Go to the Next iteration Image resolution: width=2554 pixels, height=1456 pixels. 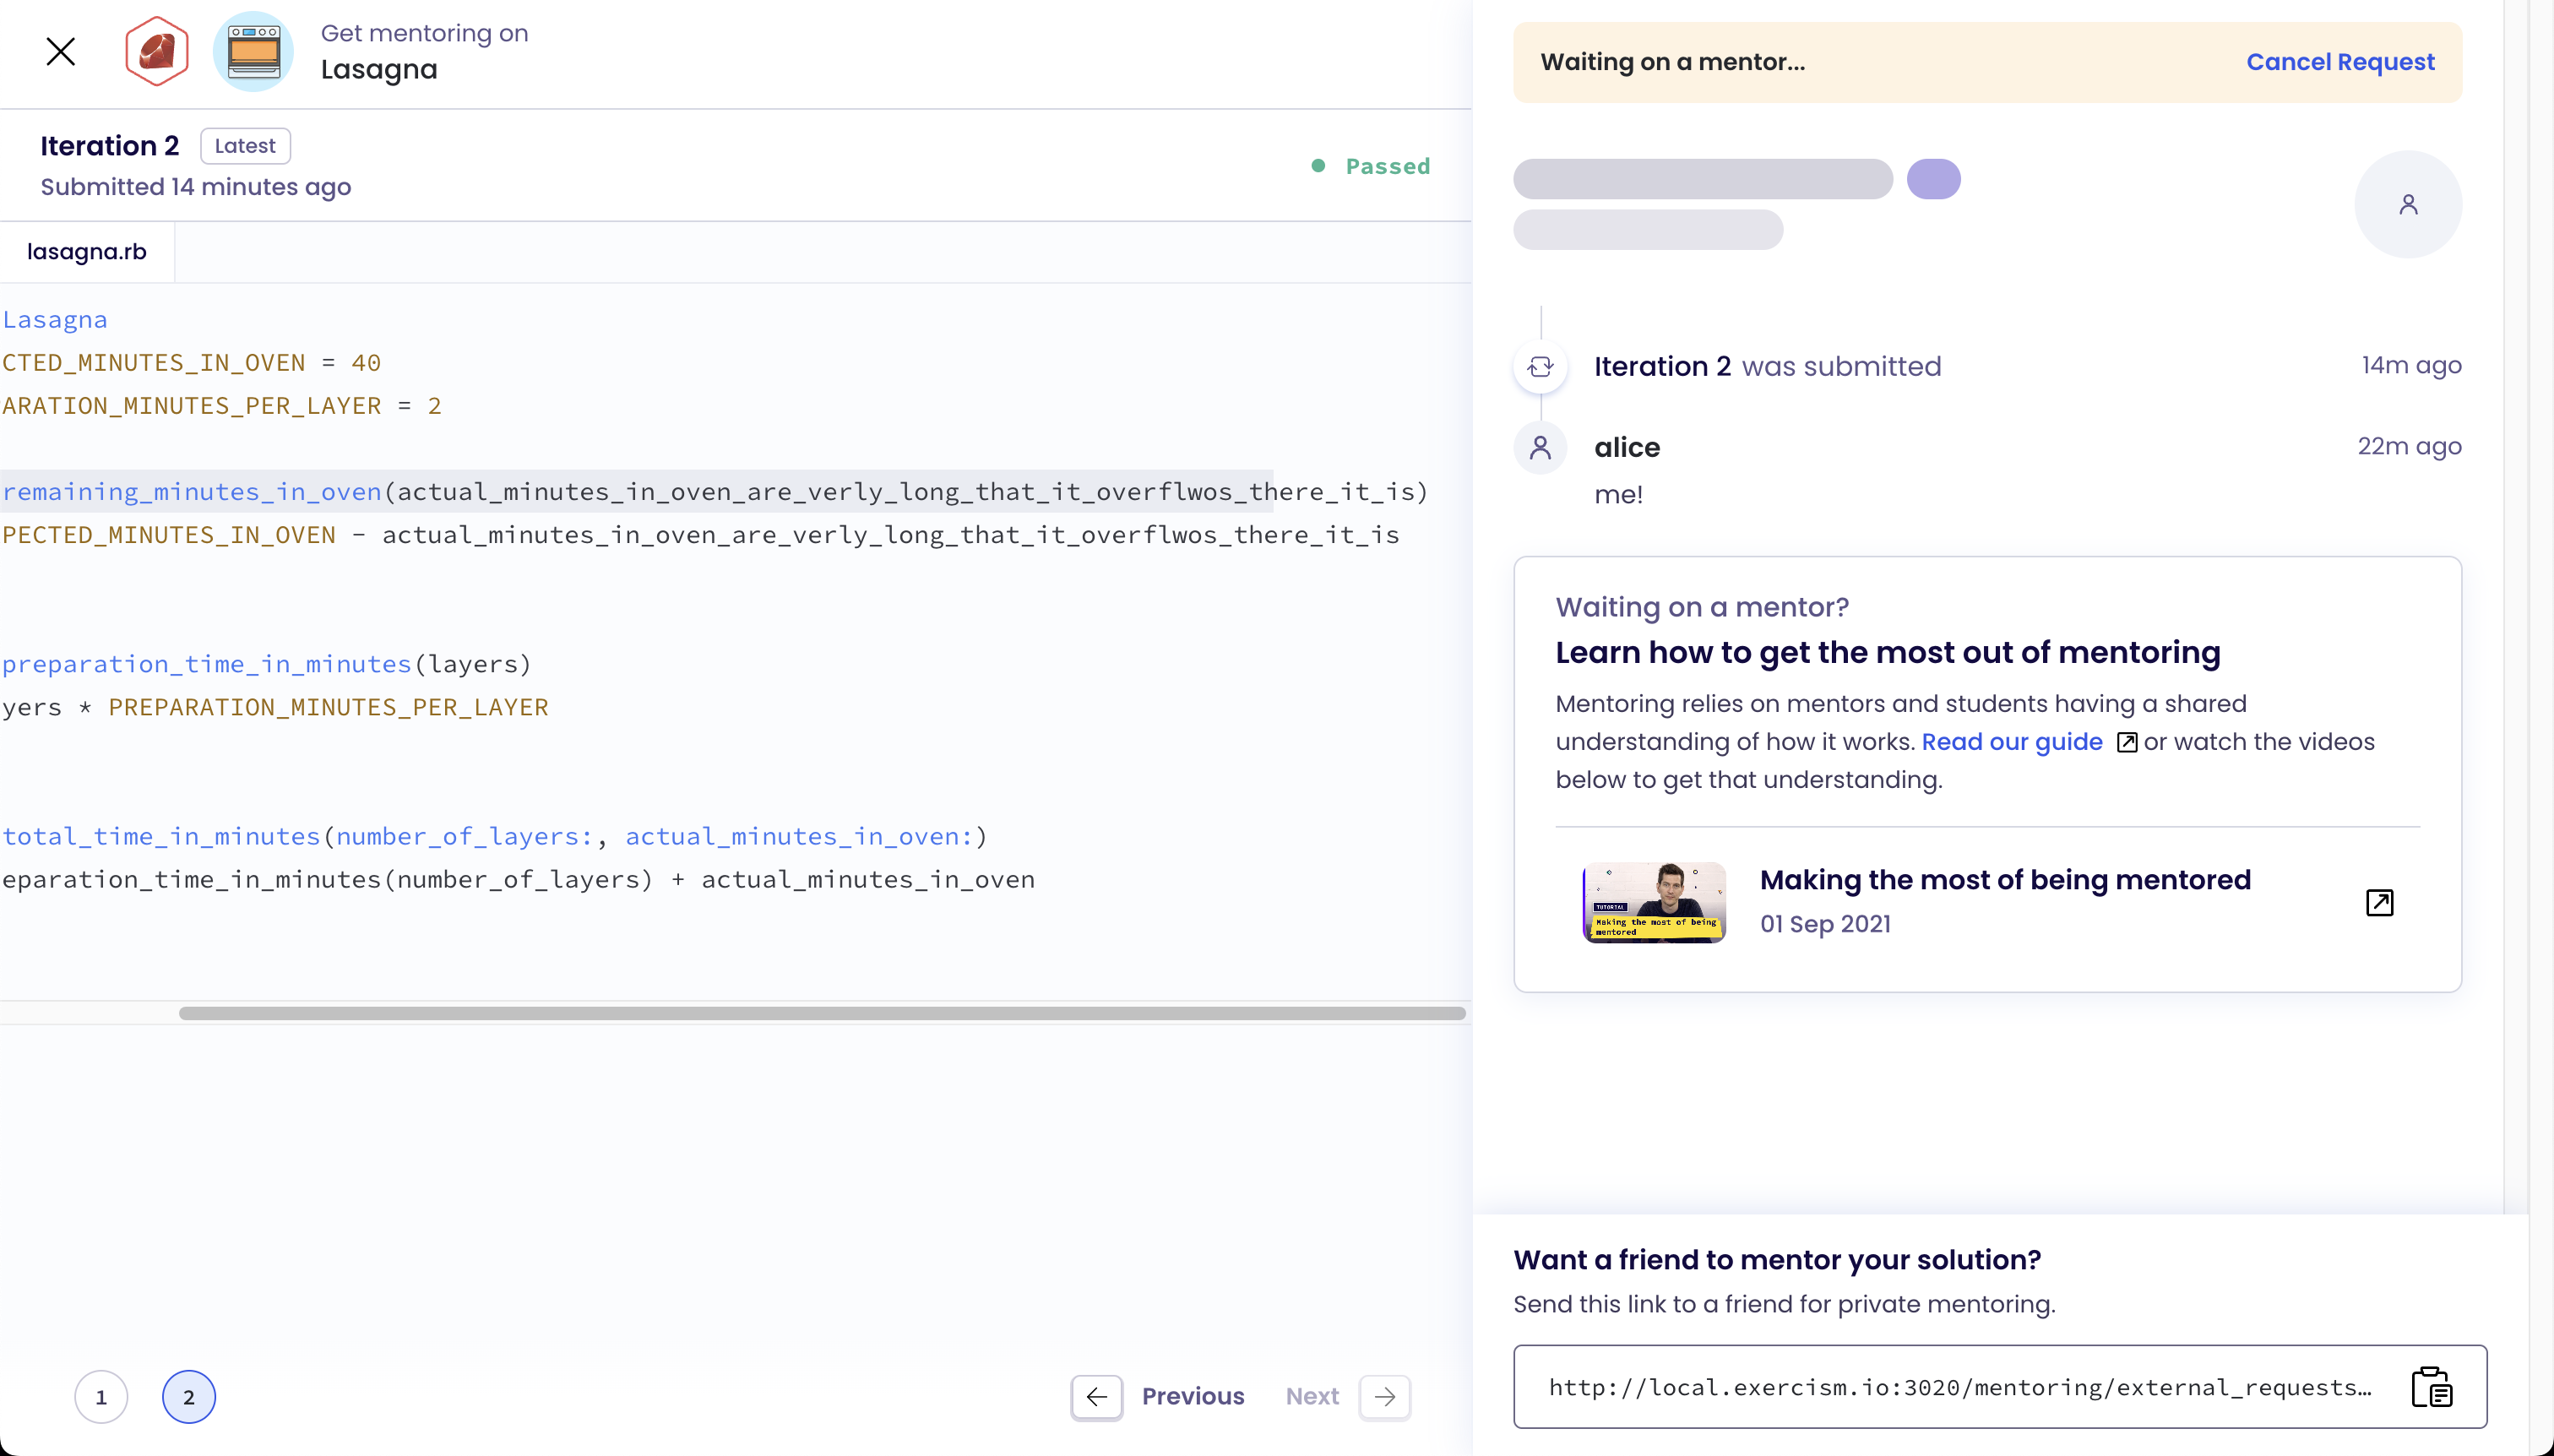tap(1385, 1396)
